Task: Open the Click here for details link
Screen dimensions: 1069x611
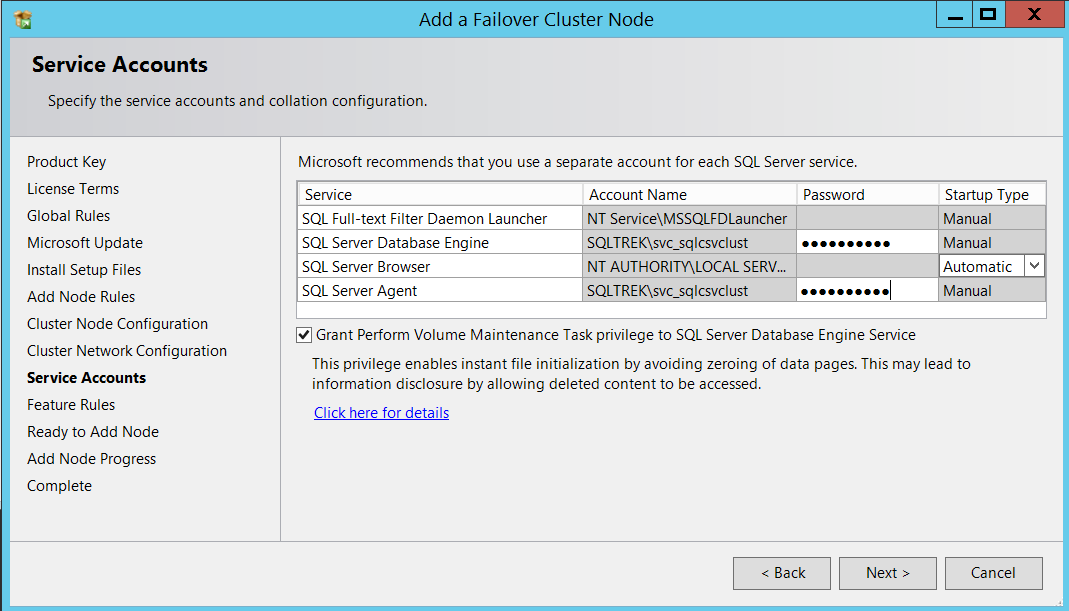Action: 381,413
